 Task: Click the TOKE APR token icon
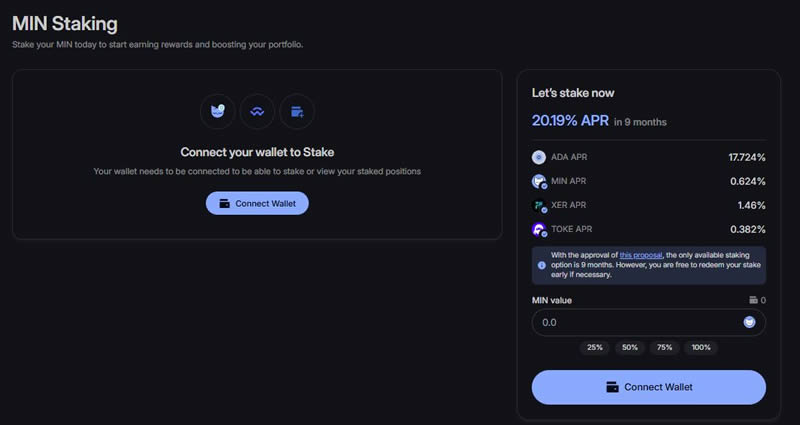point(539,229)
